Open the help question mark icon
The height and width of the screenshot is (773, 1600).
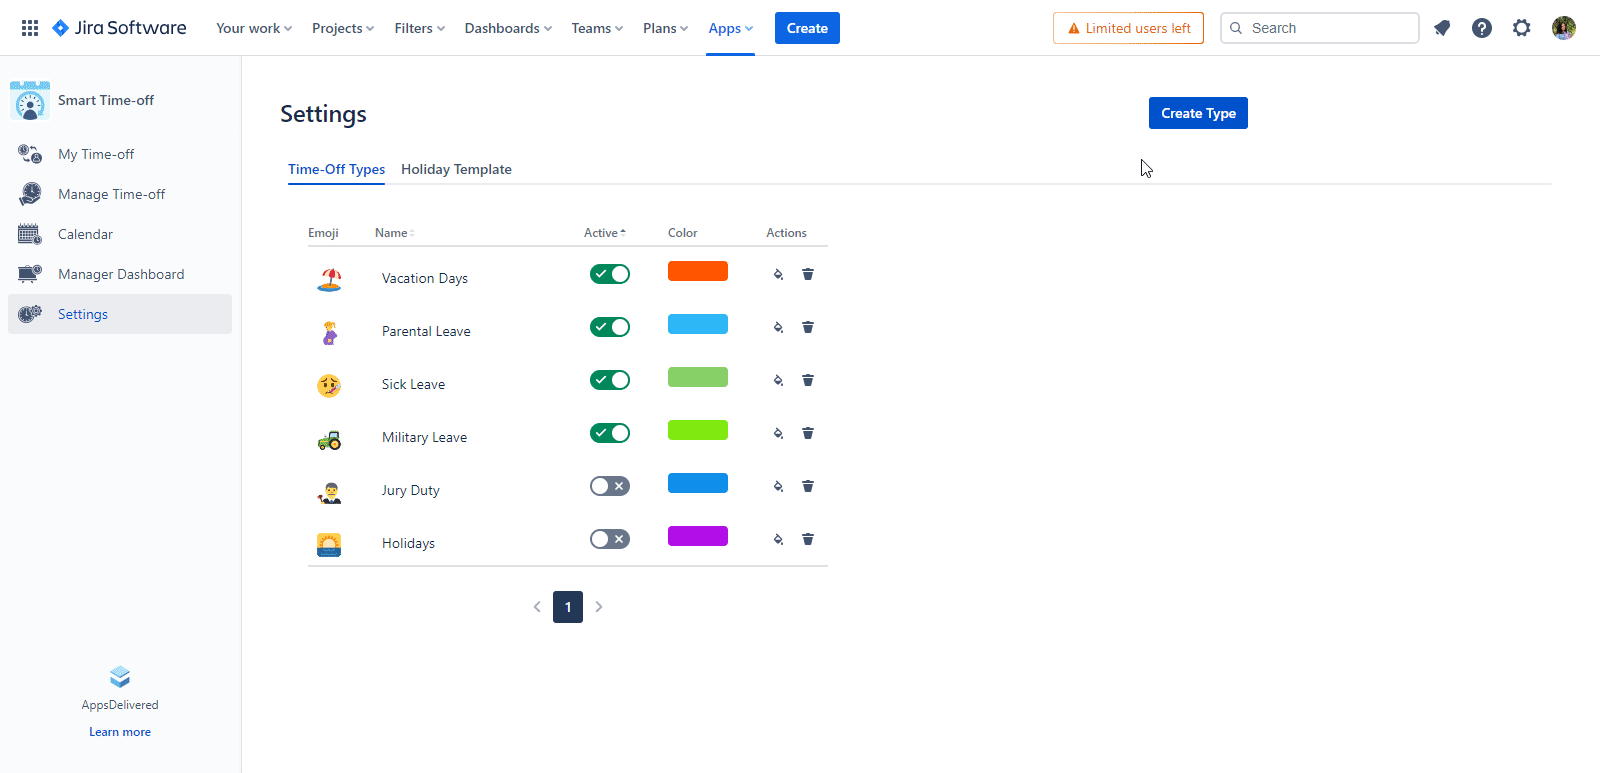pos(1482,28)
